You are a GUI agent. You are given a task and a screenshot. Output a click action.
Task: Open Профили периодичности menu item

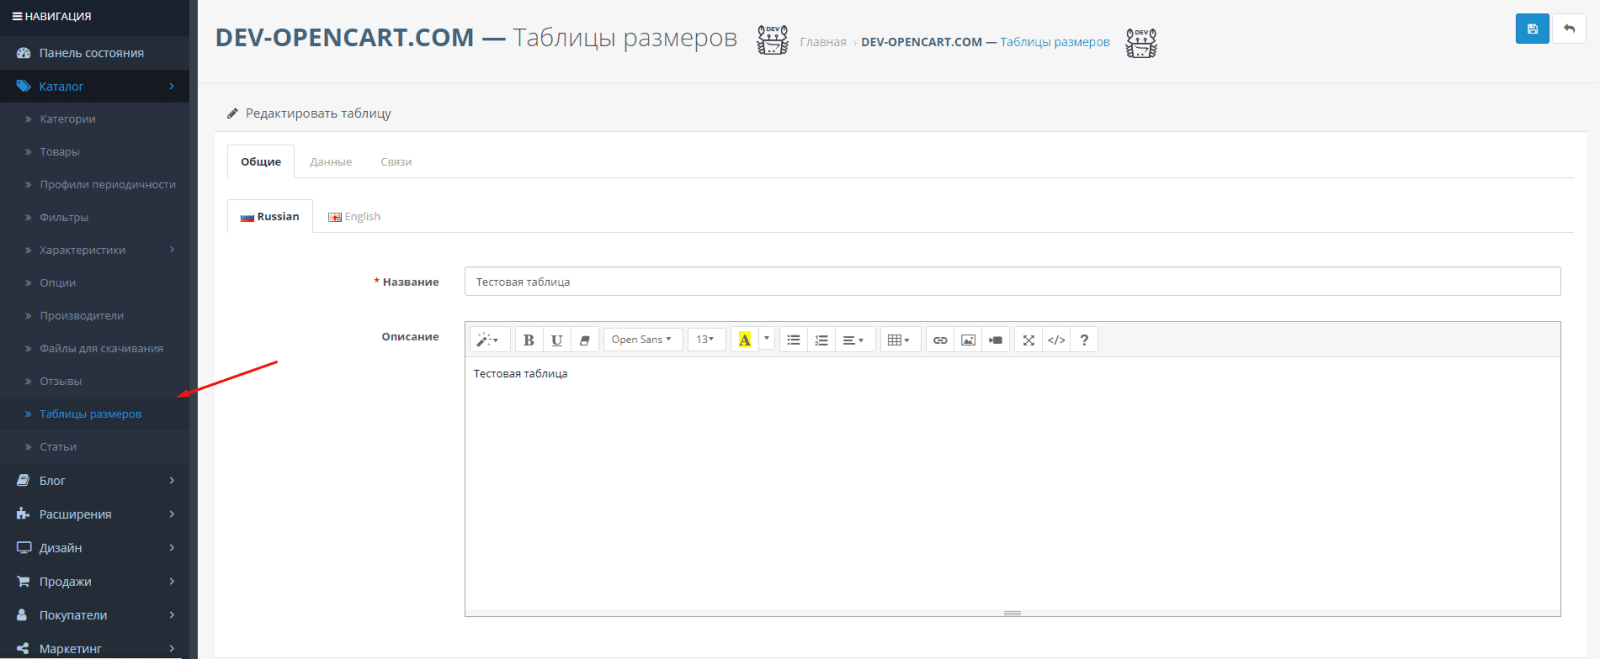(x=95, y=184)
